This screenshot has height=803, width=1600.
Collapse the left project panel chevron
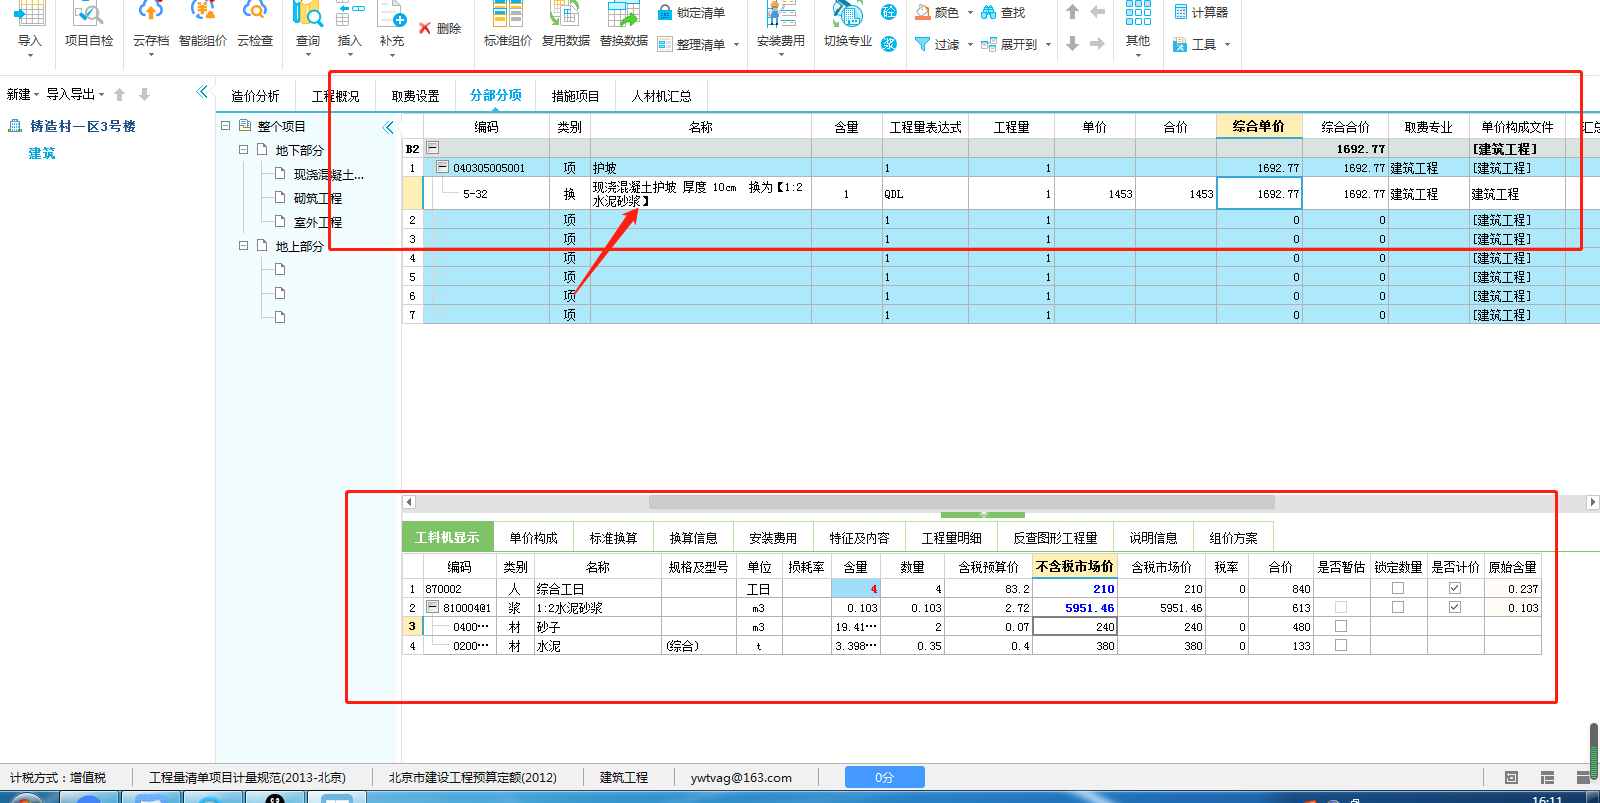tap(203, 92)
